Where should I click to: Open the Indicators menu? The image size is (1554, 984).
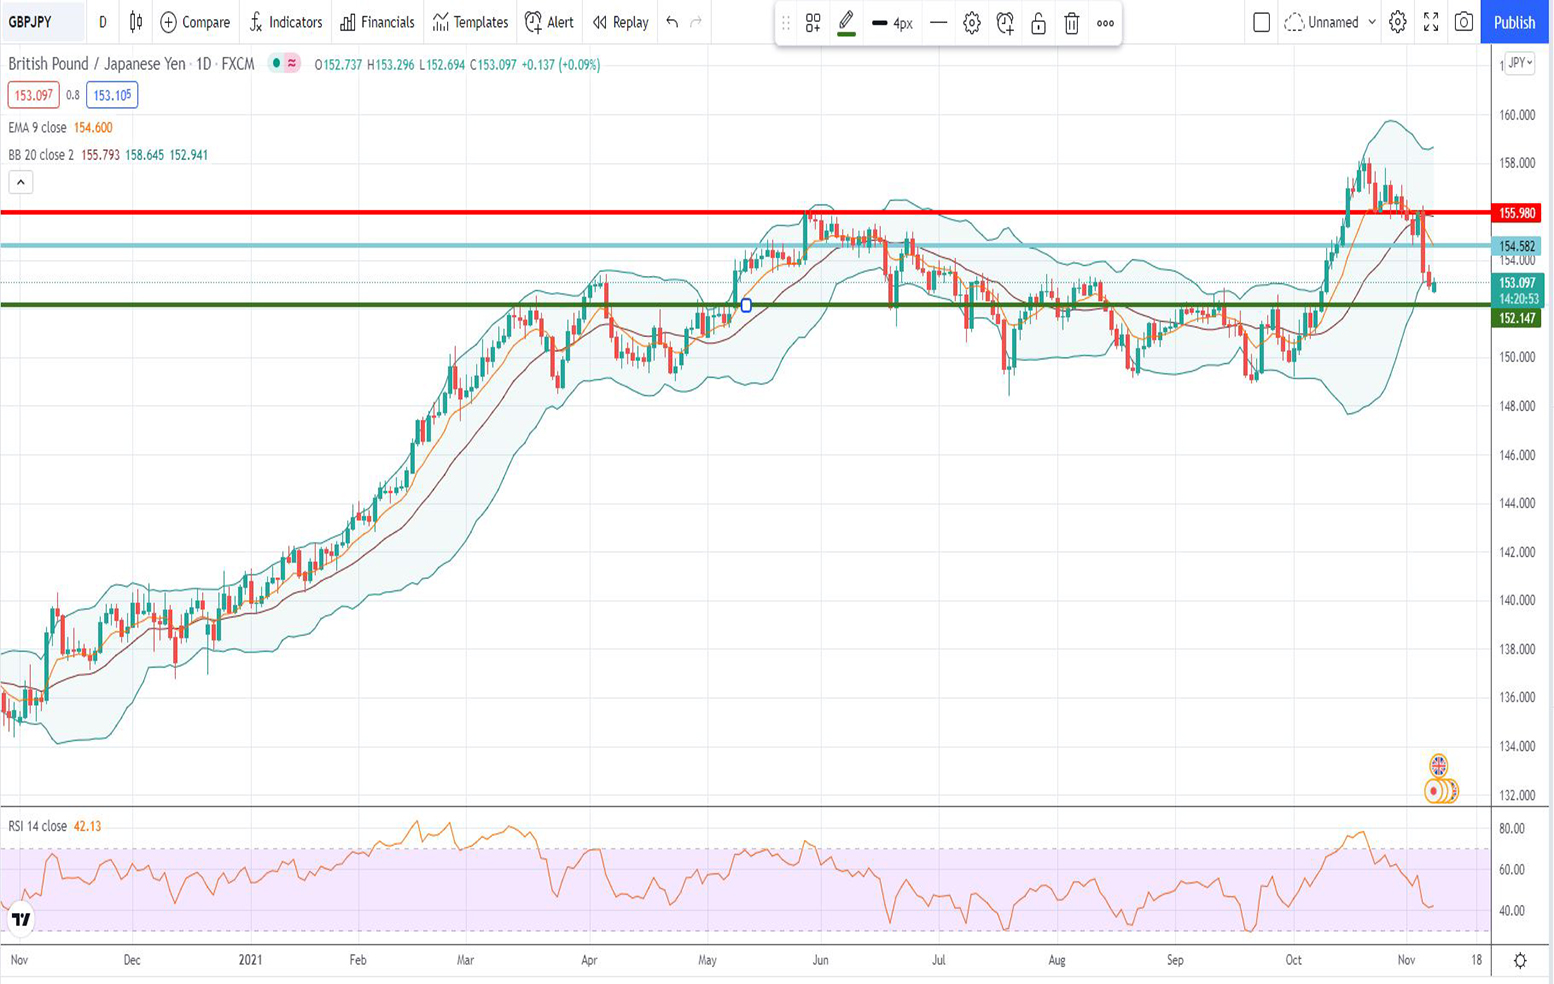pyautogui.click(x=286, y=22)
